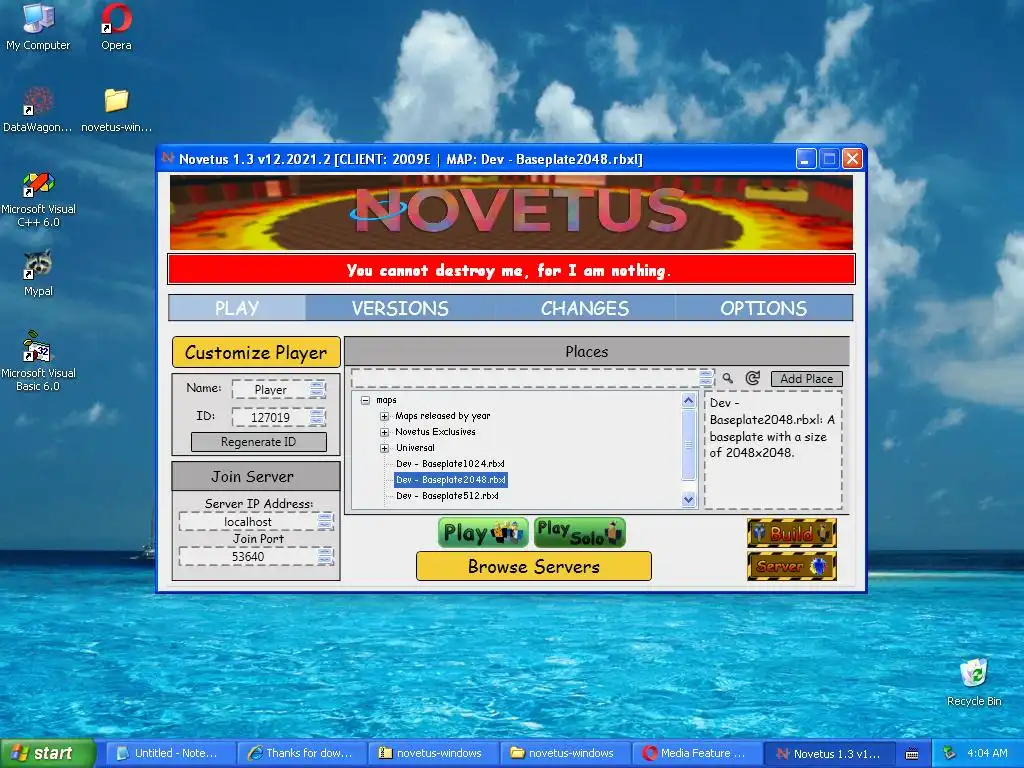Select Maps released by year label
This screenshot has width=1024, height=768.
pos(442,416)
